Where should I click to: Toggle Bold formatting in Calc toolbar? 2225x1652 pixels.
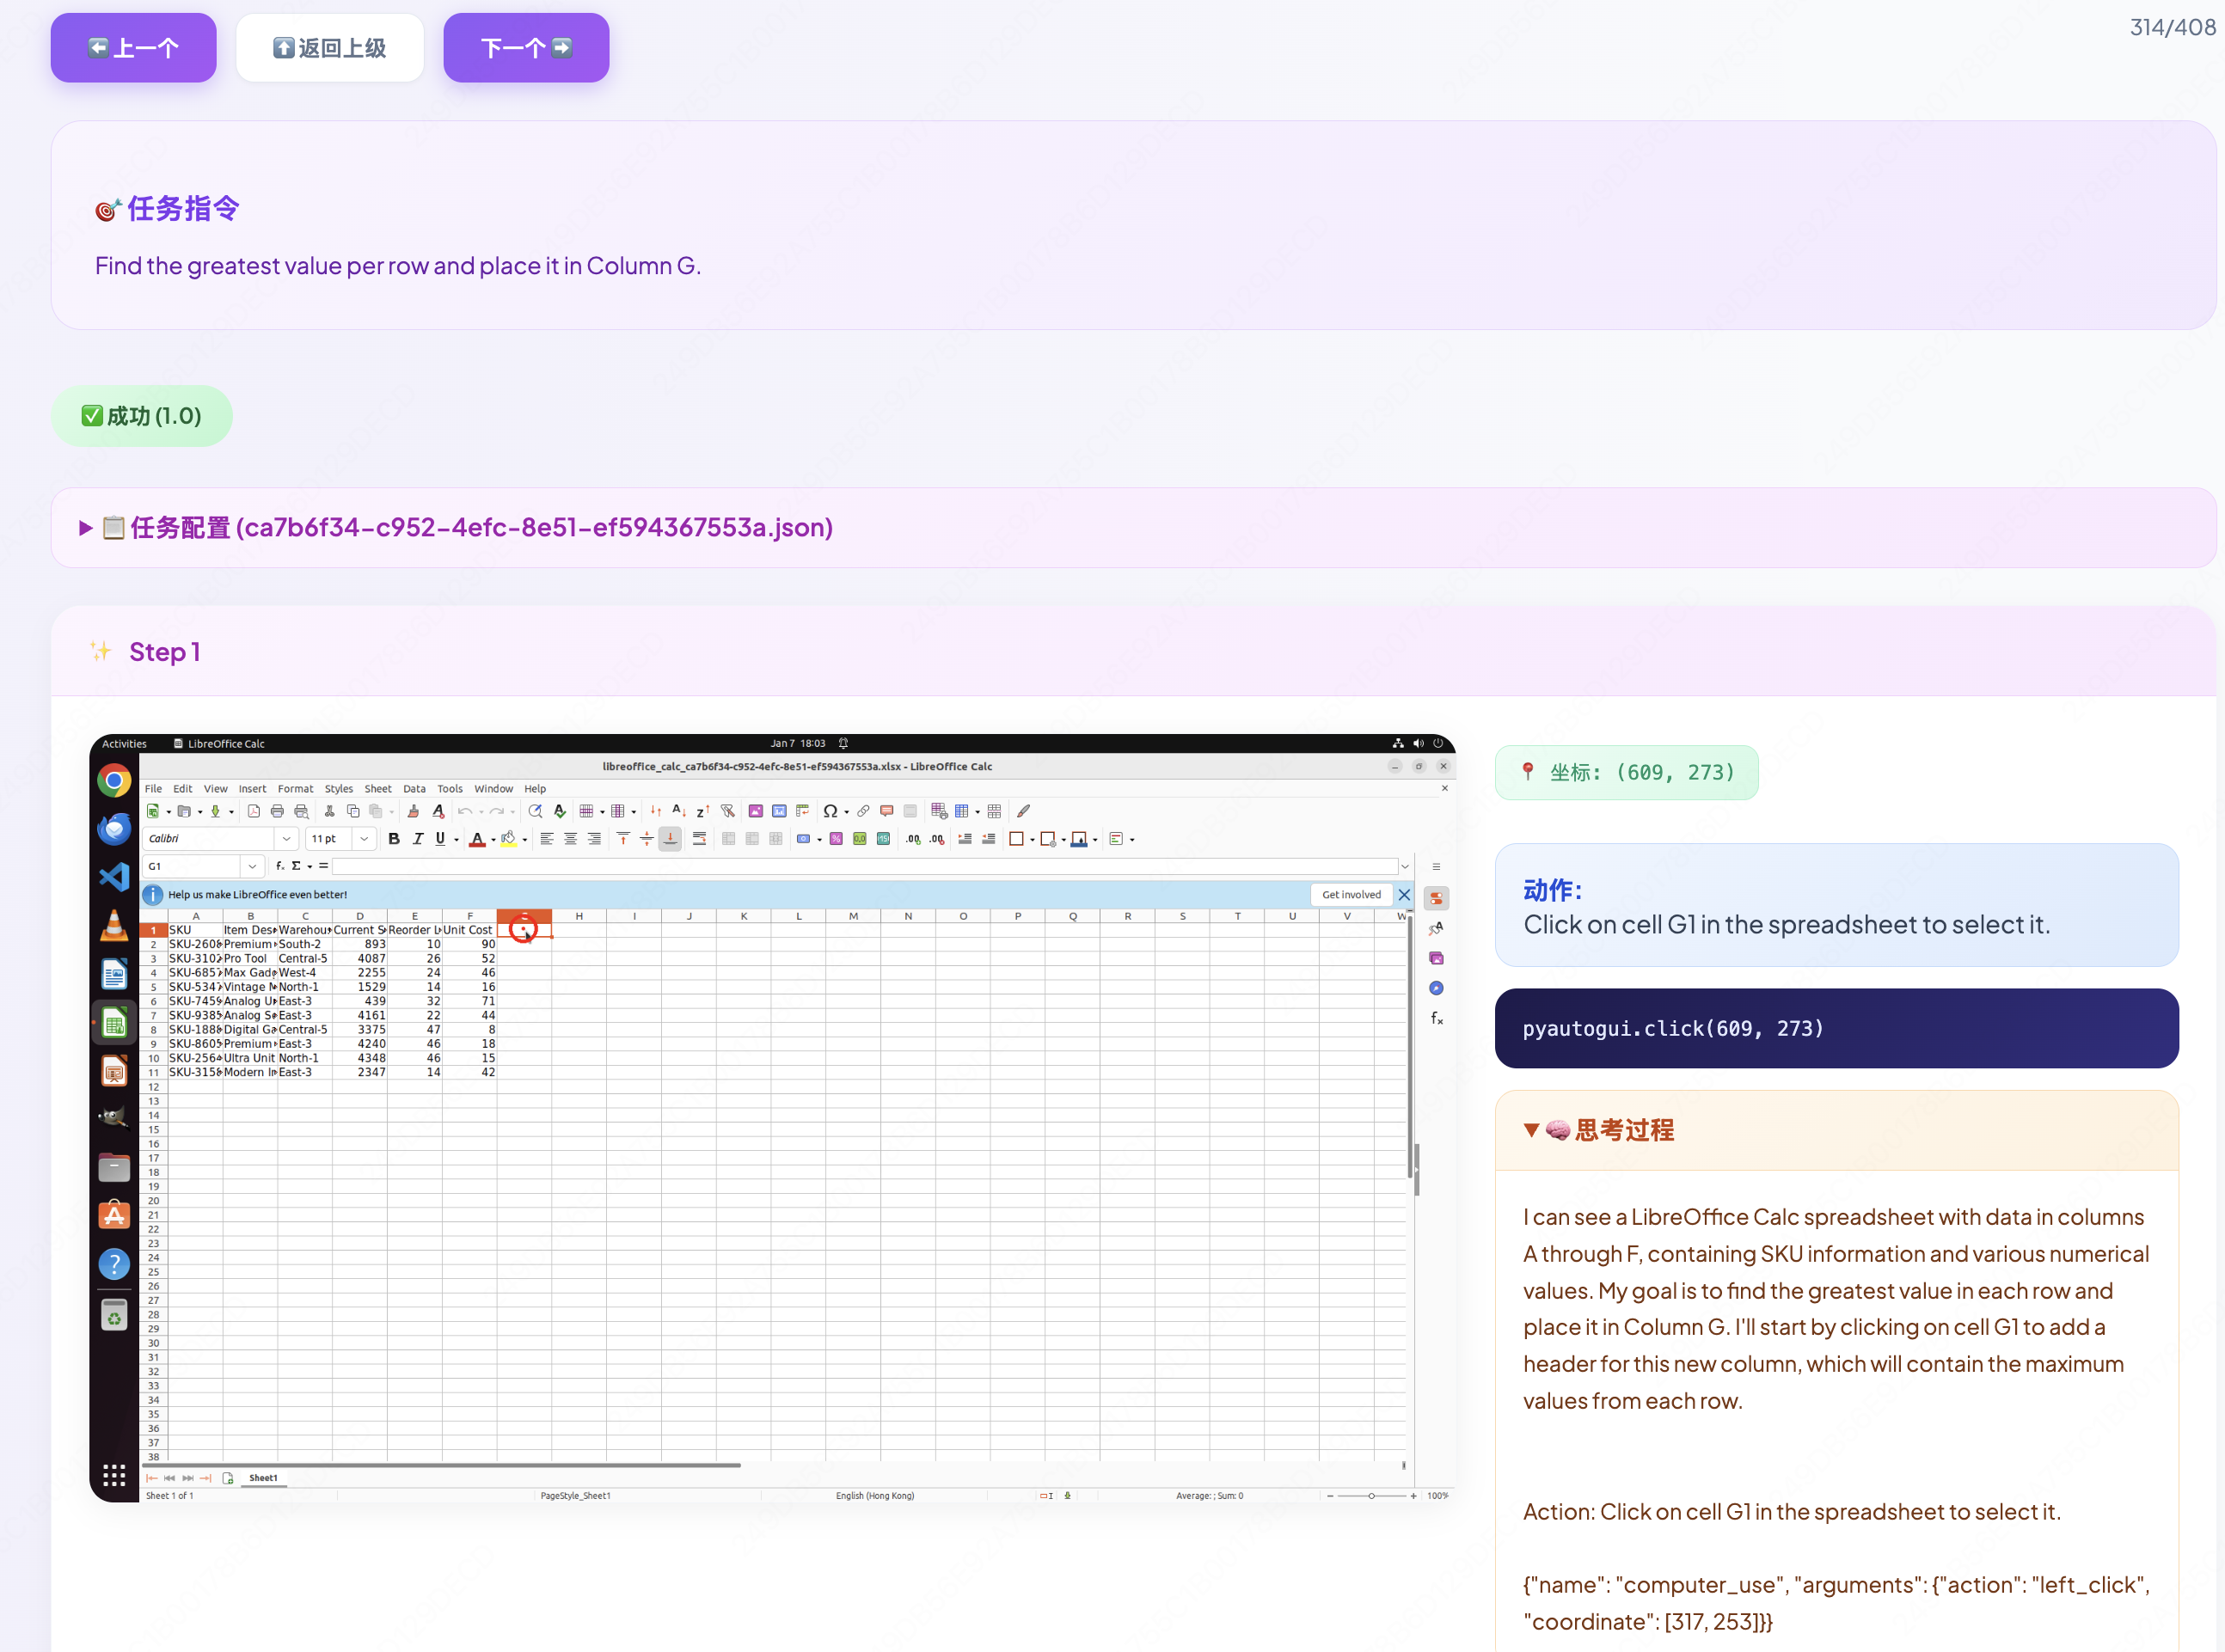(394, 839)
